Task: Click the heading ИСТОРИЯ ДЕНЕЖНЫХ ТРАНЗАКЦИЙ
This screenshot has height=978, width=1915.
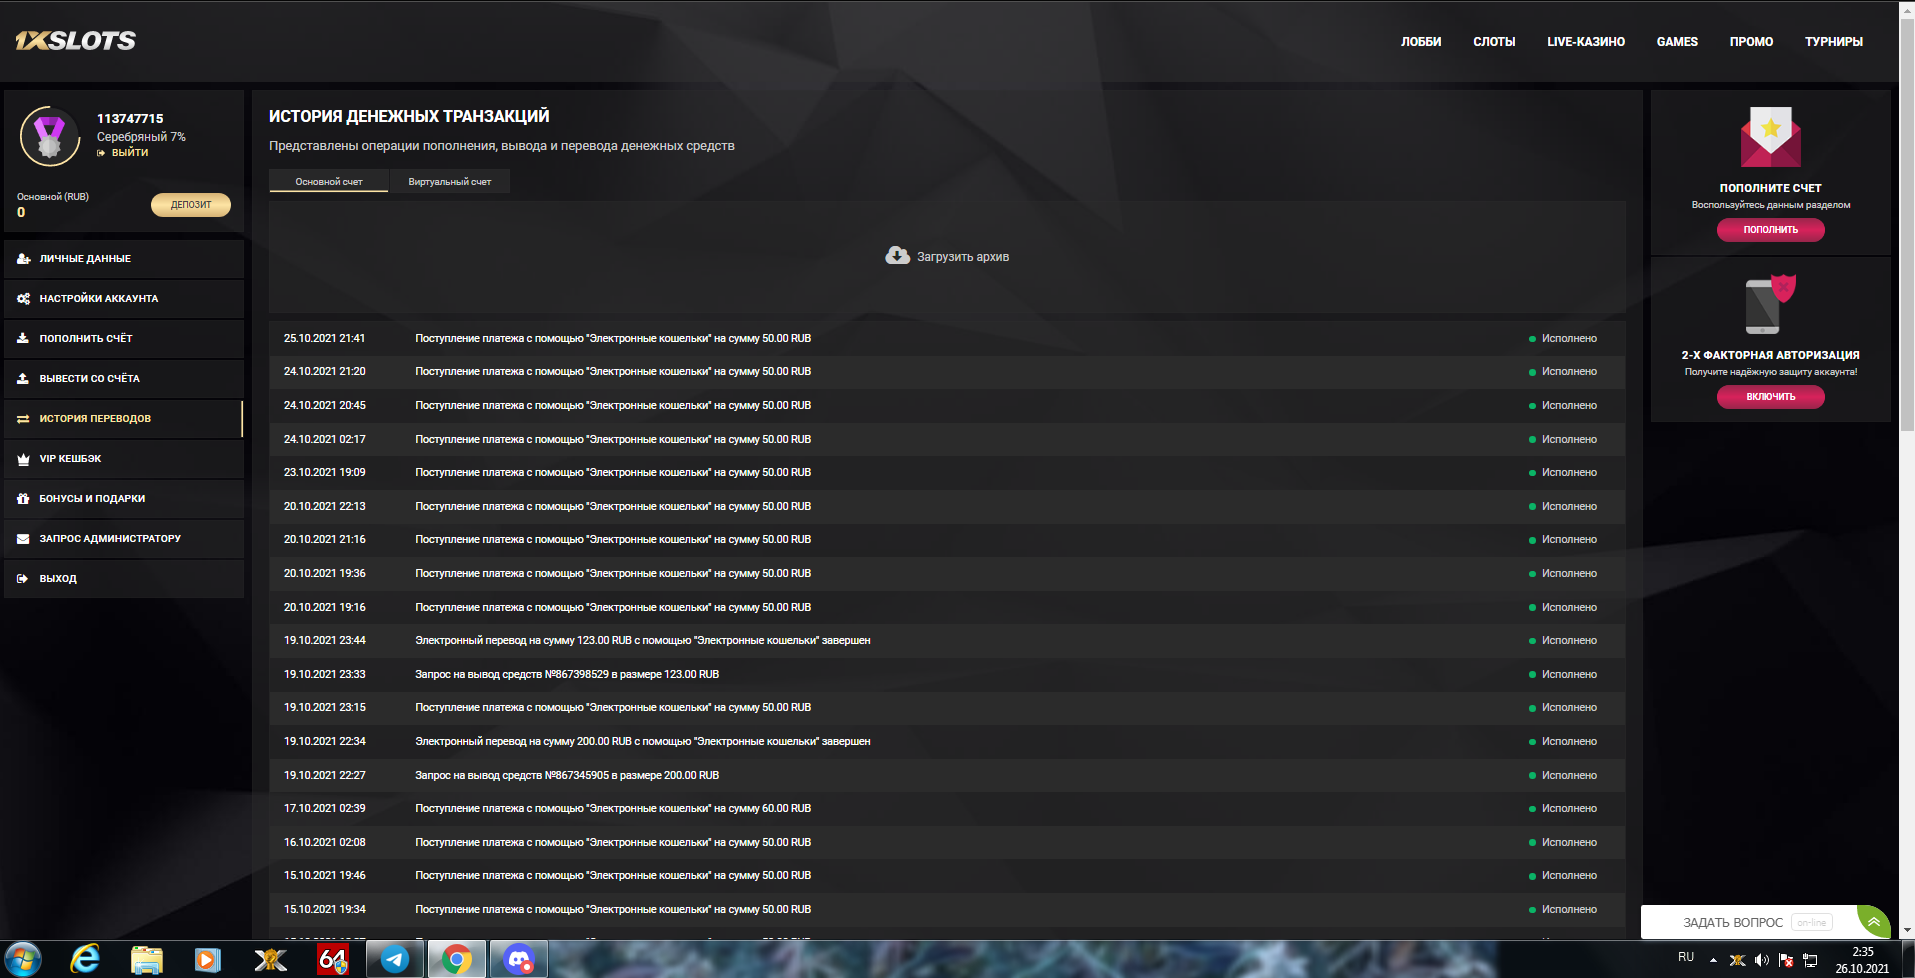Action: point(409,116)
